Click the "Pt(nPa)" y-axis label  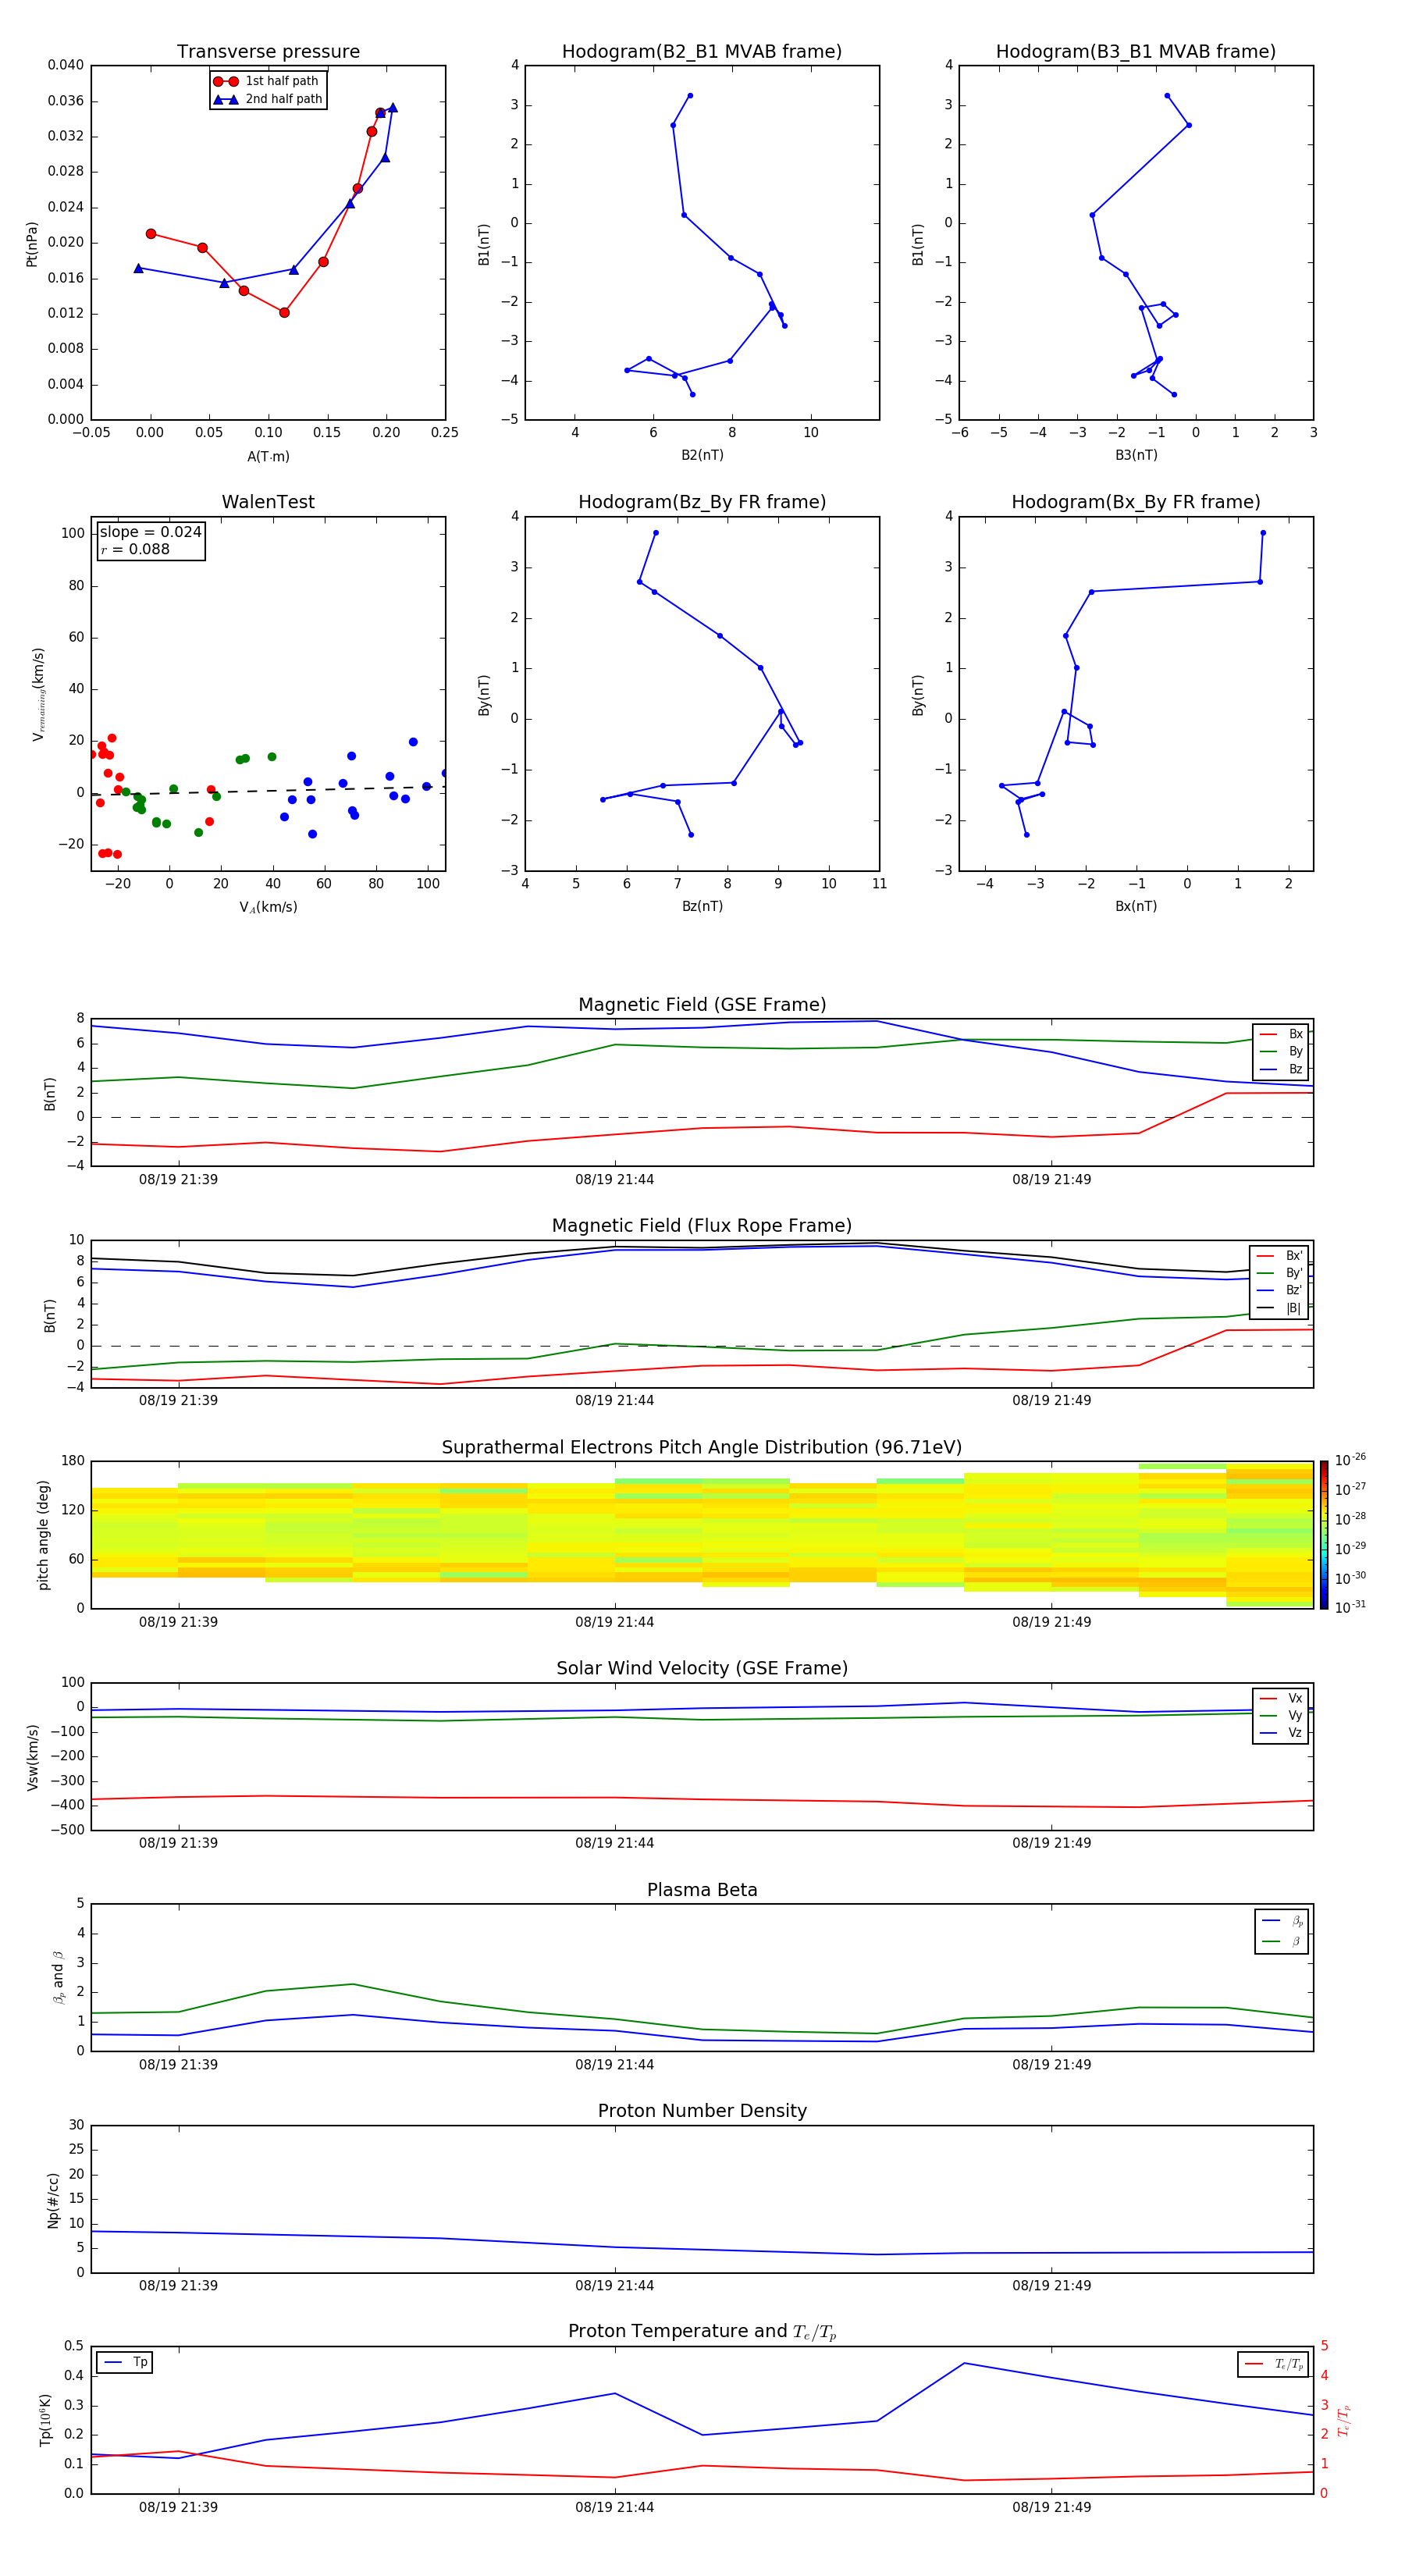pos(32,244)
